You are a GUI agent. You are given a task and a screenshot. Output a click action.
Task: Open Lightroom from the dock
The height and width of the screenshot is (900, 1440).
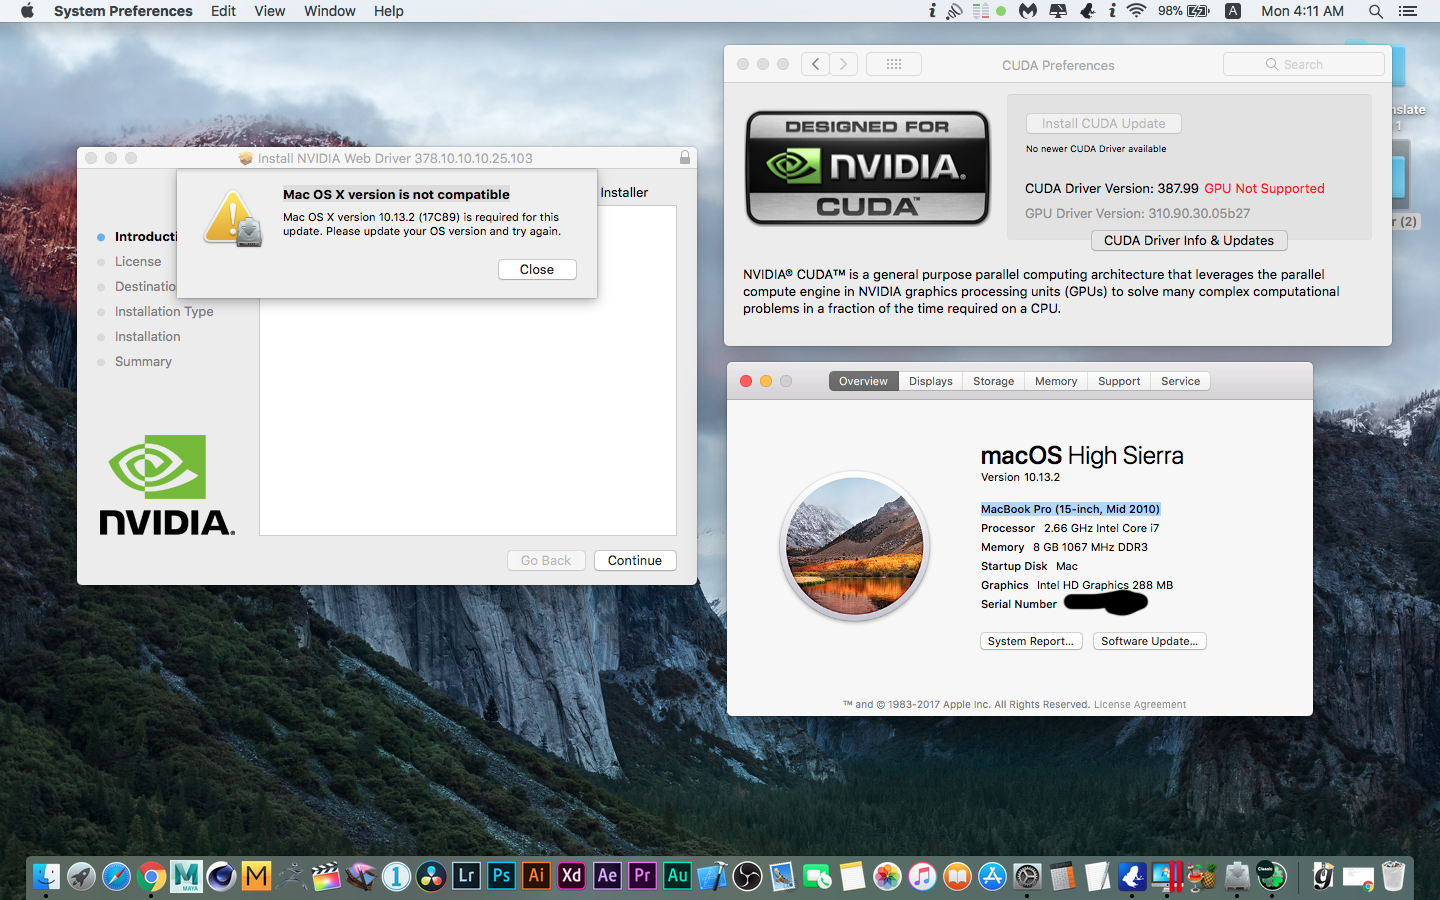click(x=466, y=877)
